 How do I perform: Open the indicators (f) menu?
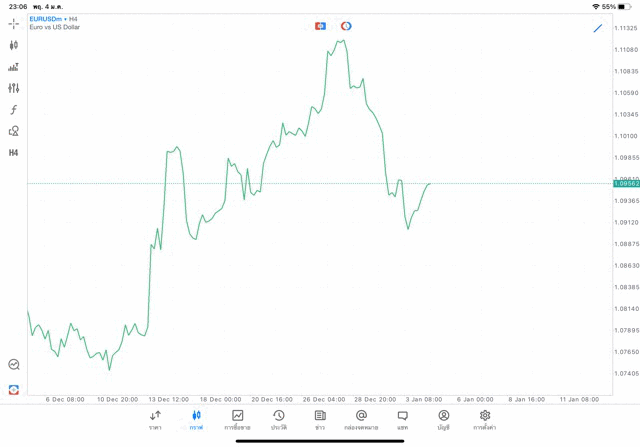click(14, 110)
